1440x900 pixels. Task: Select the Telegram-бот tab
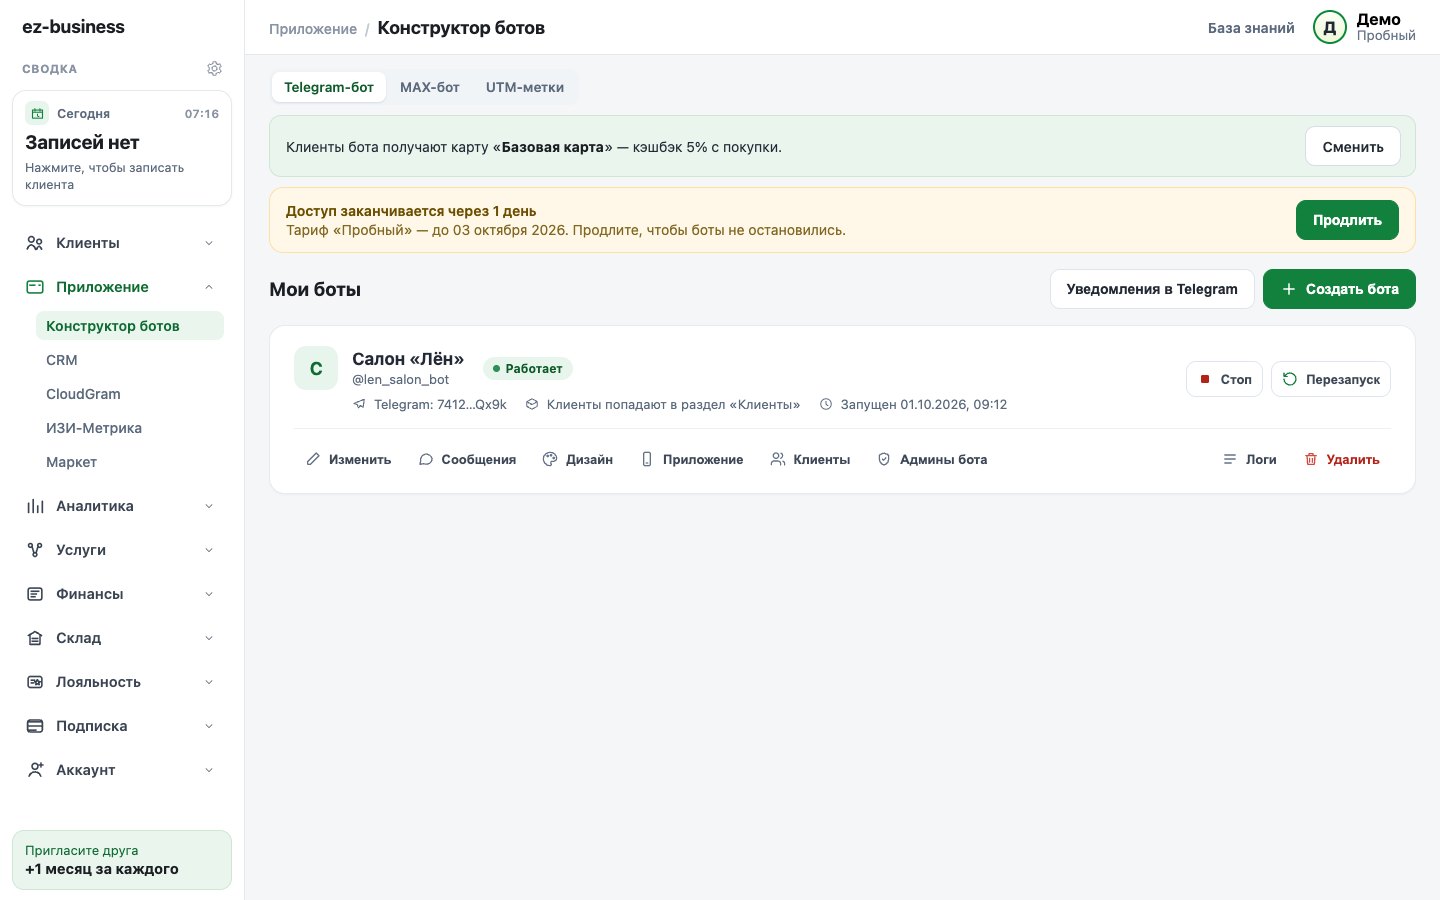(x=329, y=87)
